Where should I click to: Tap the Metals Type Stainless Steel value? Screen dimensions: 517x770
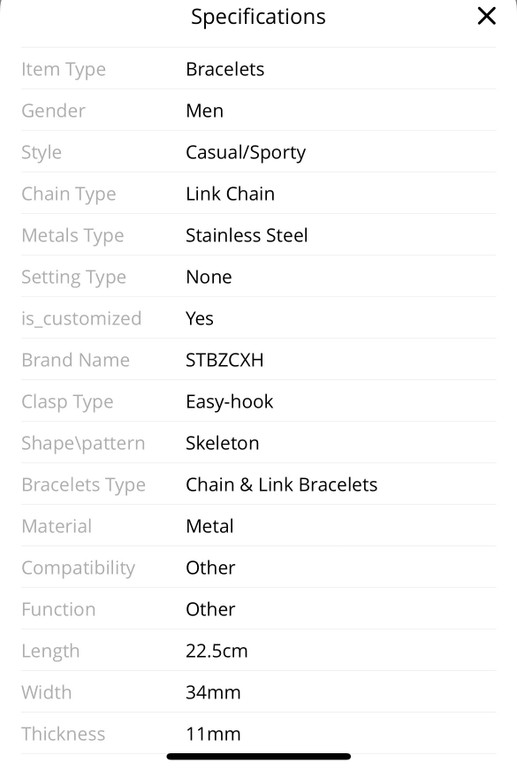pos(246,236)
